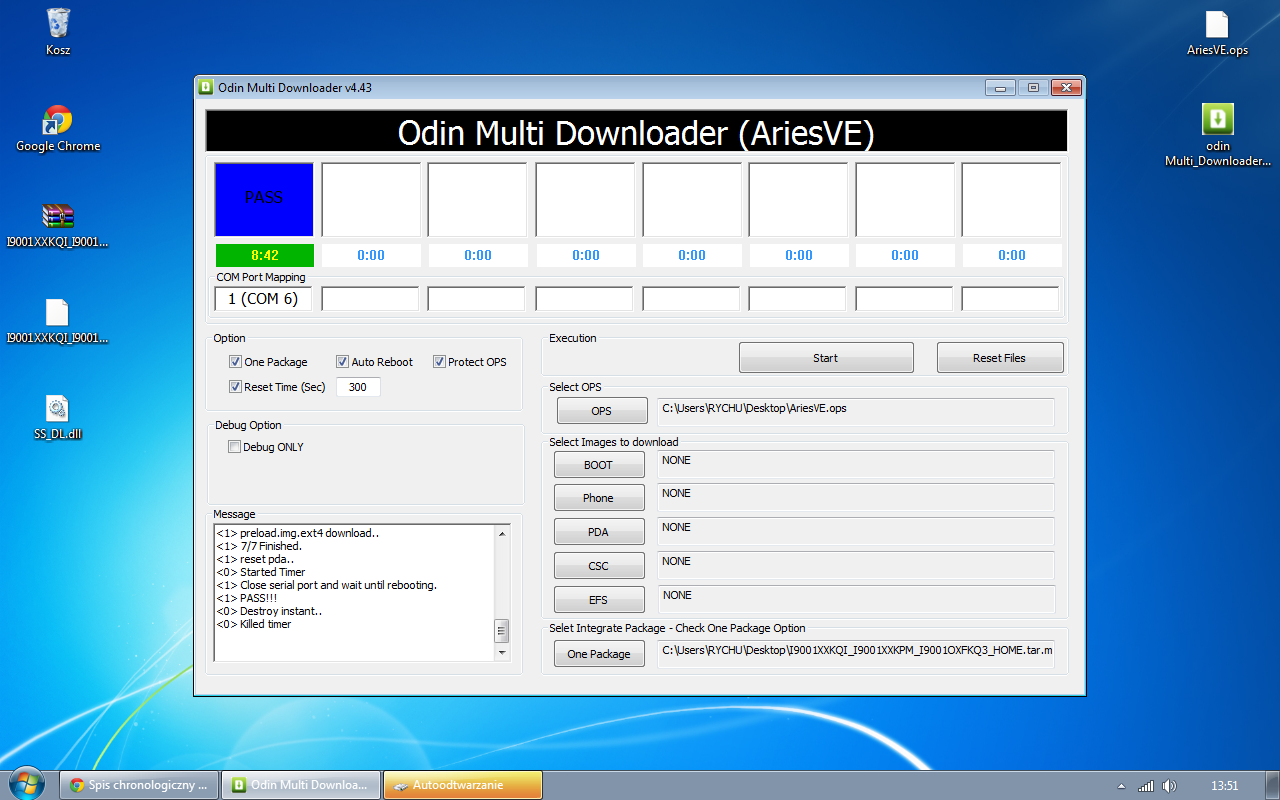Click the green 8:42 timer bar
The image size is (1280, 800).
264,255
